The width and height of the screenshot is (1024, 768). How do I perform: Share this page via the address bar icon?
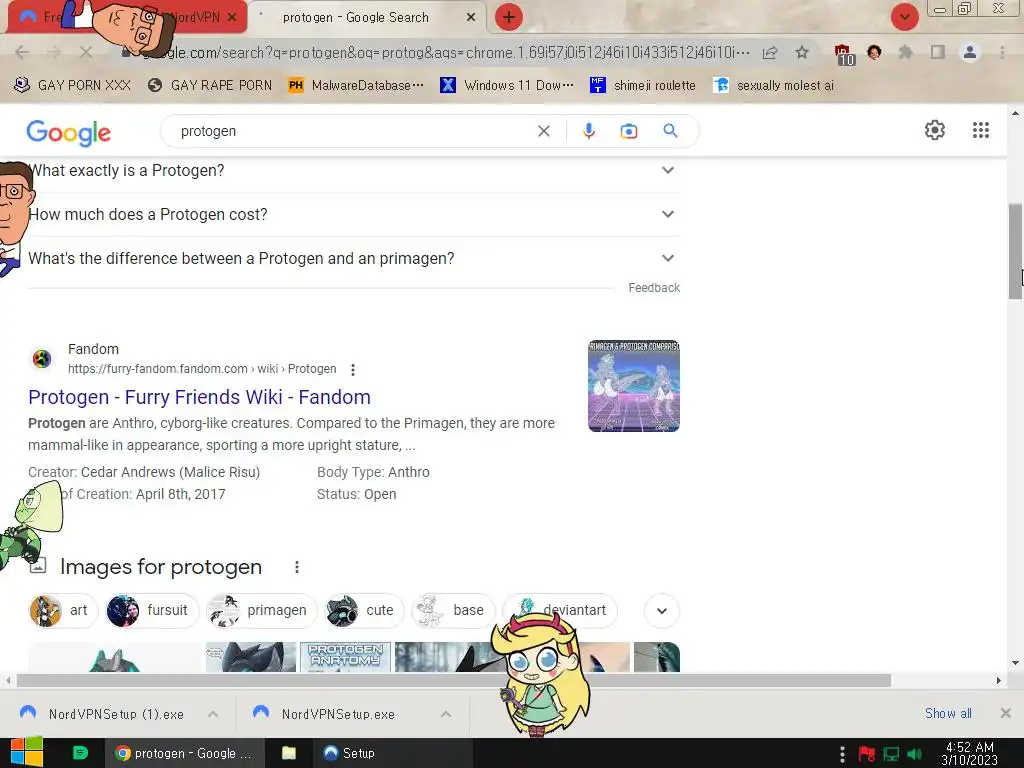[770, 52]
